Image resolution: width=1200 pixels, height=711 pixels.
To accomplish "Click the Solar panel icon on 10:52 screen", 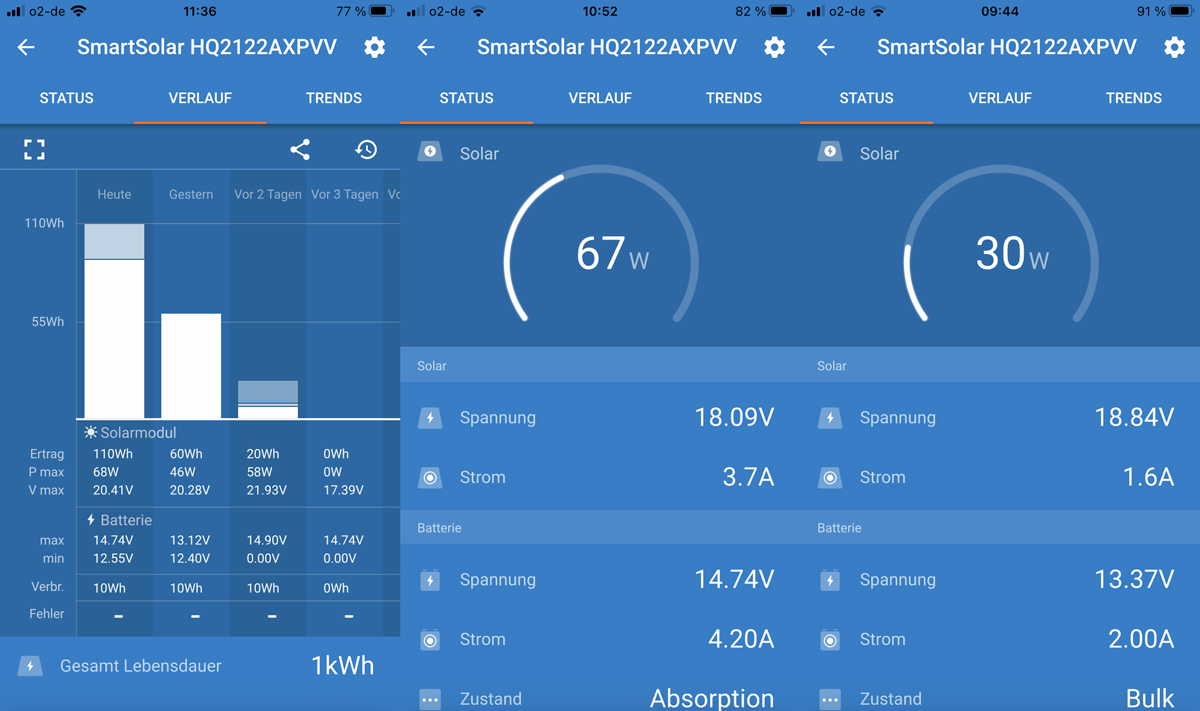I will pyautogui.click(x=430, y=152).
